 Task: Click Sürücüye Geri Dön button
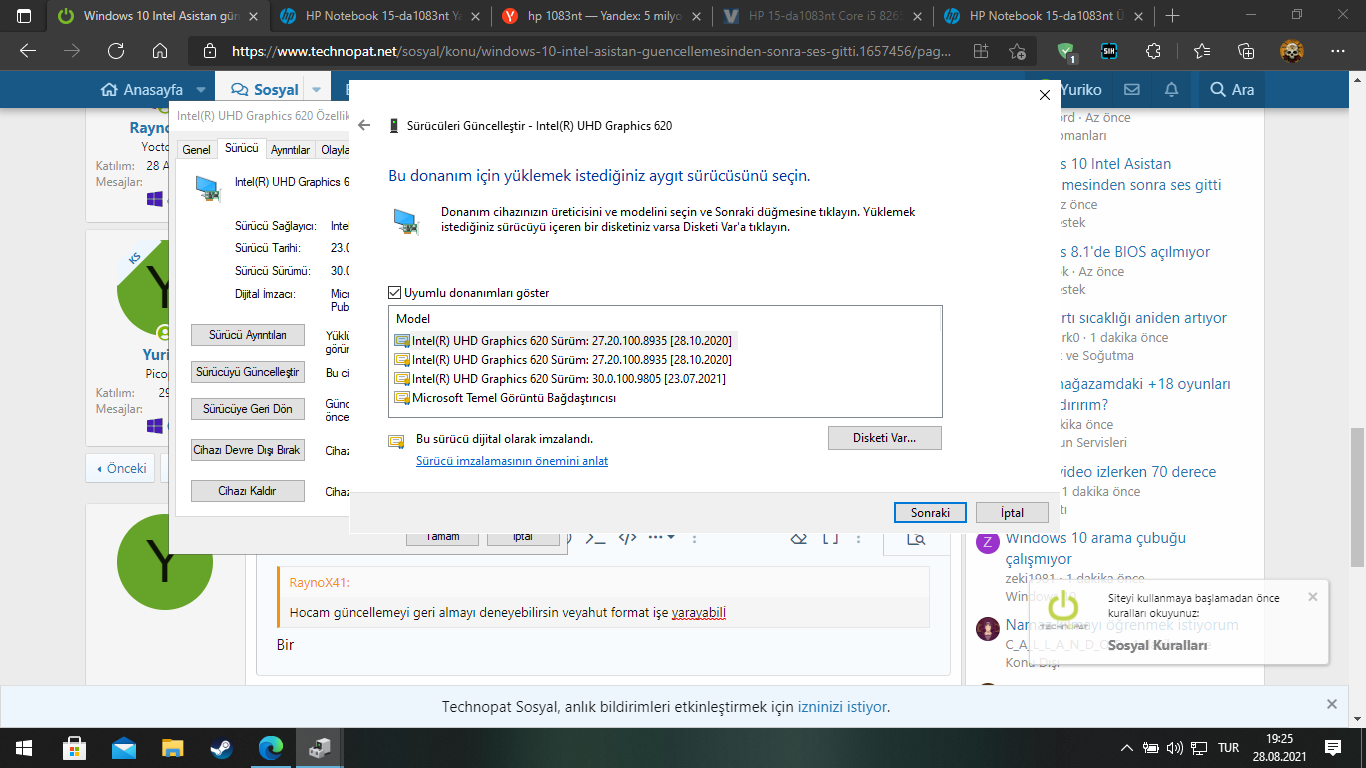point(248,409)
